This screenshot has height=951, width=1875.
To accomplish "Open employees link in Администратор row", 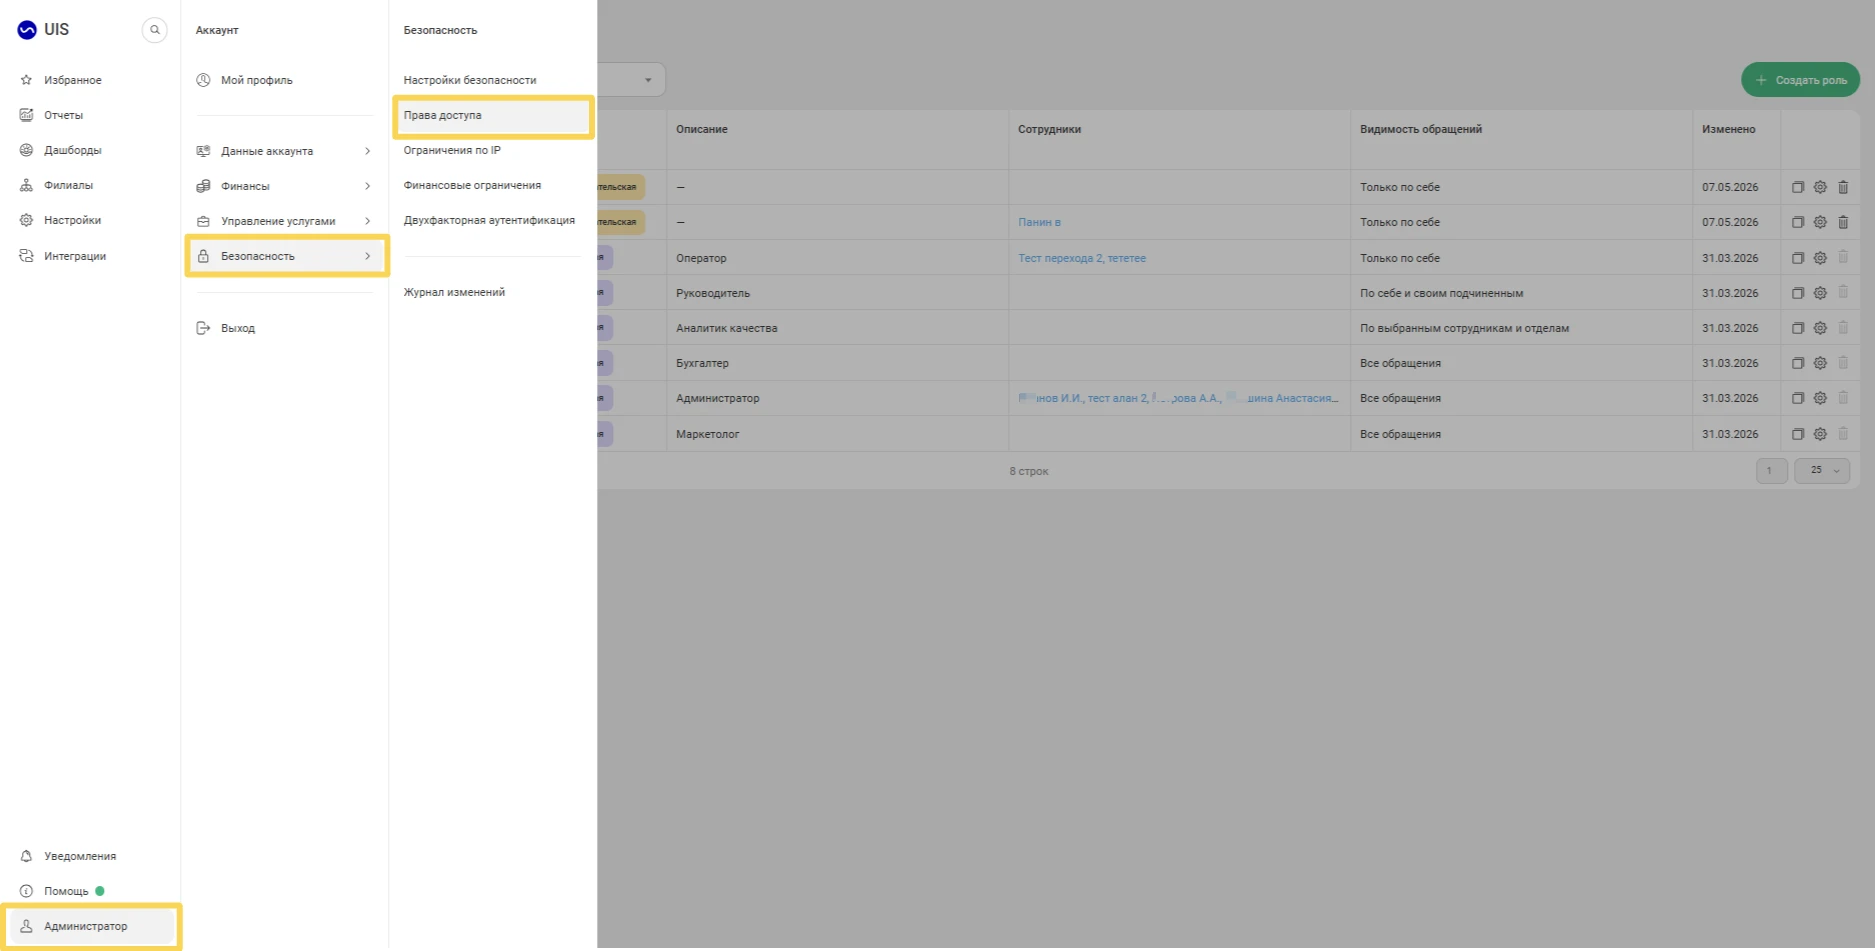I will click(1178, 398).
